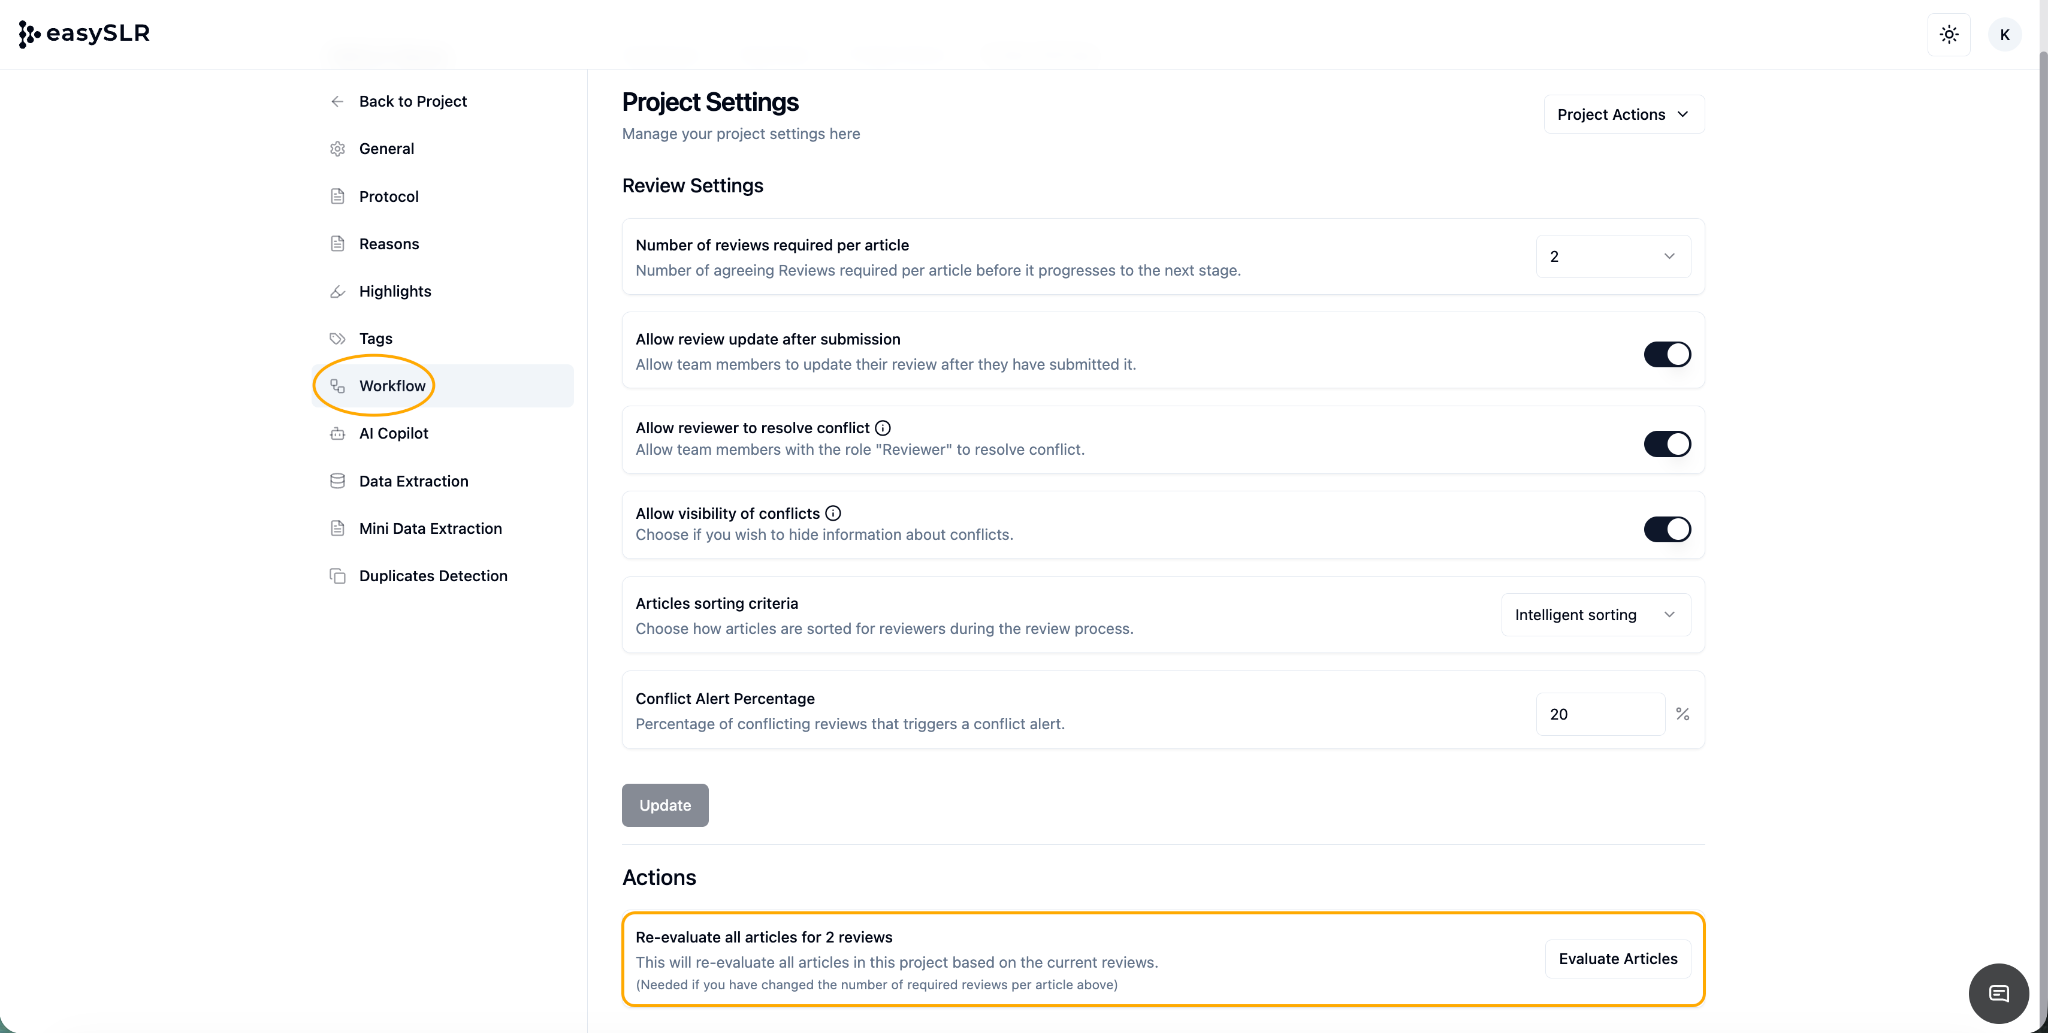Turn off Allow visibility of conflicts
This screenshot has height=1033, width=2048.
1666,529
